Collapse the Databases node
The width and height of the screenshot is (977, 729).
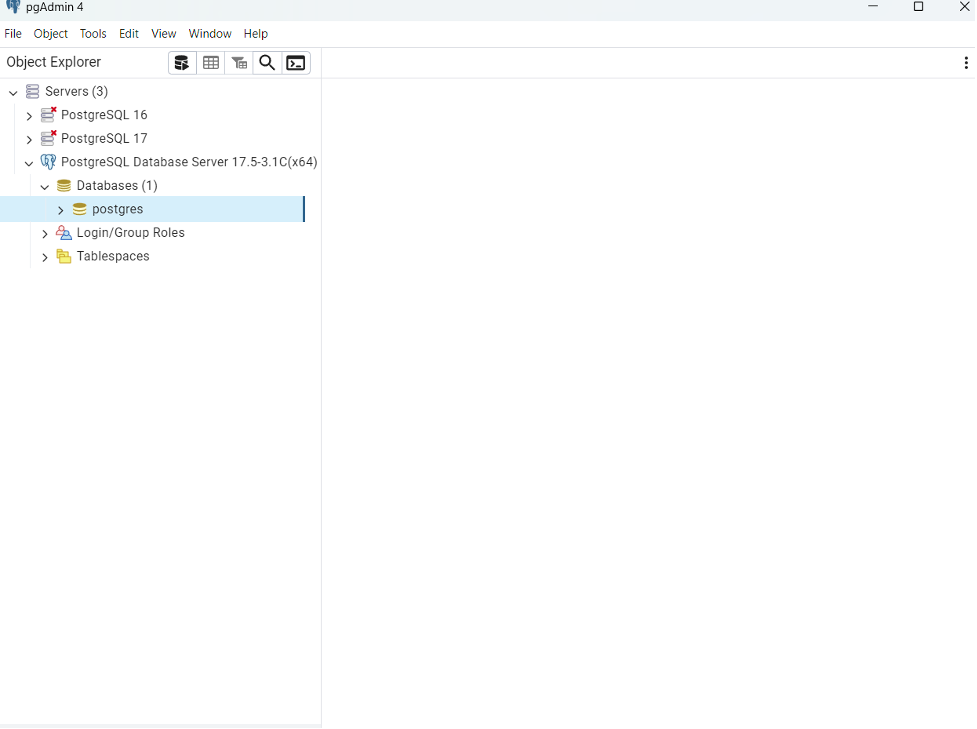tap(45, 187)
